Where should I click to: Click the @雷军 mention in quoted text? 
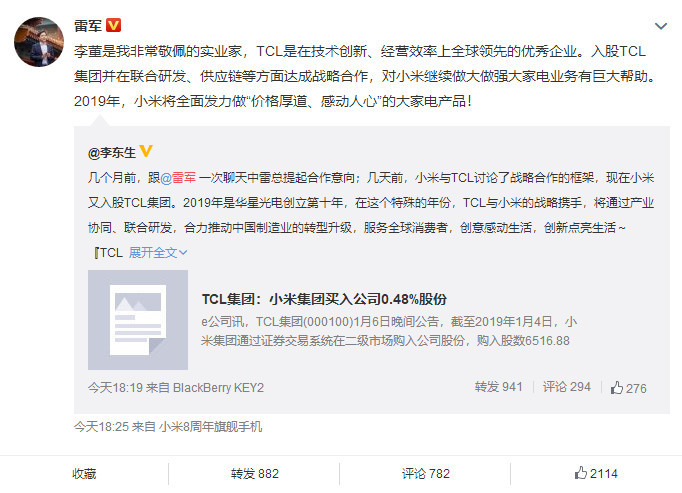[178, 178]
